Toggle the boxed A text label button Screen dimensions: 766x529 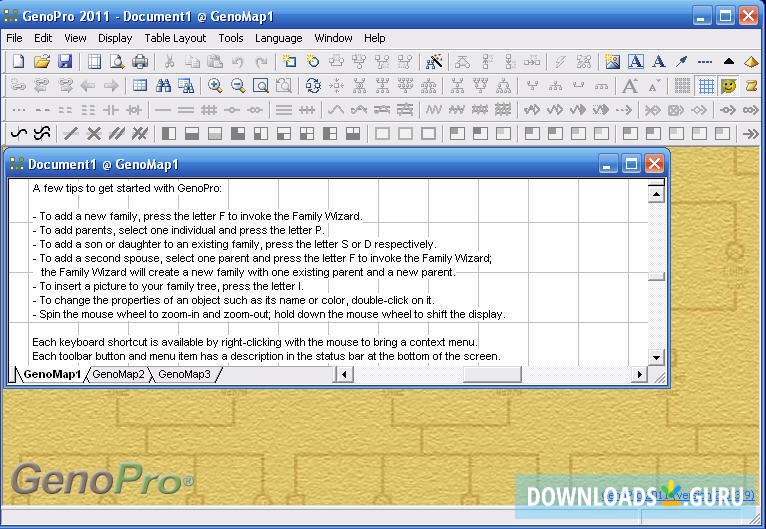(635, 62)
